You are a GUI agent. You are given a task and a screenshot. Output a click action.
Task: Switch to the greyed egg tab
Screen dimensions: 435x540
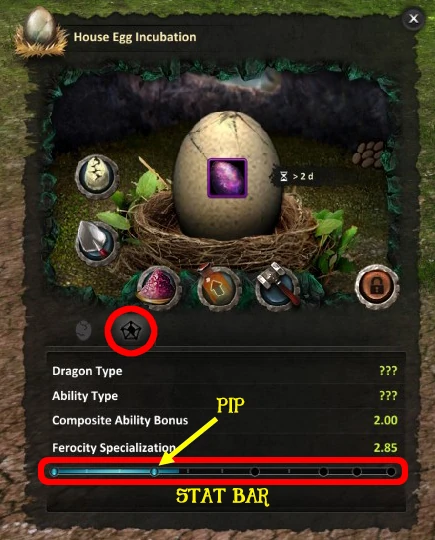pyautogui.click(x=84, y=330)
